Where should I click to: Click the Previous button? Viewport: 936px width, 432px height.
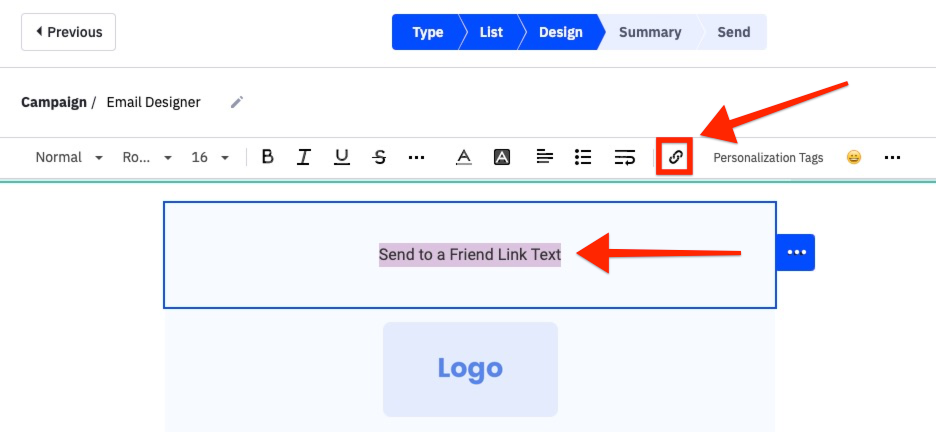pyautogui.click(x=68, y=32)
